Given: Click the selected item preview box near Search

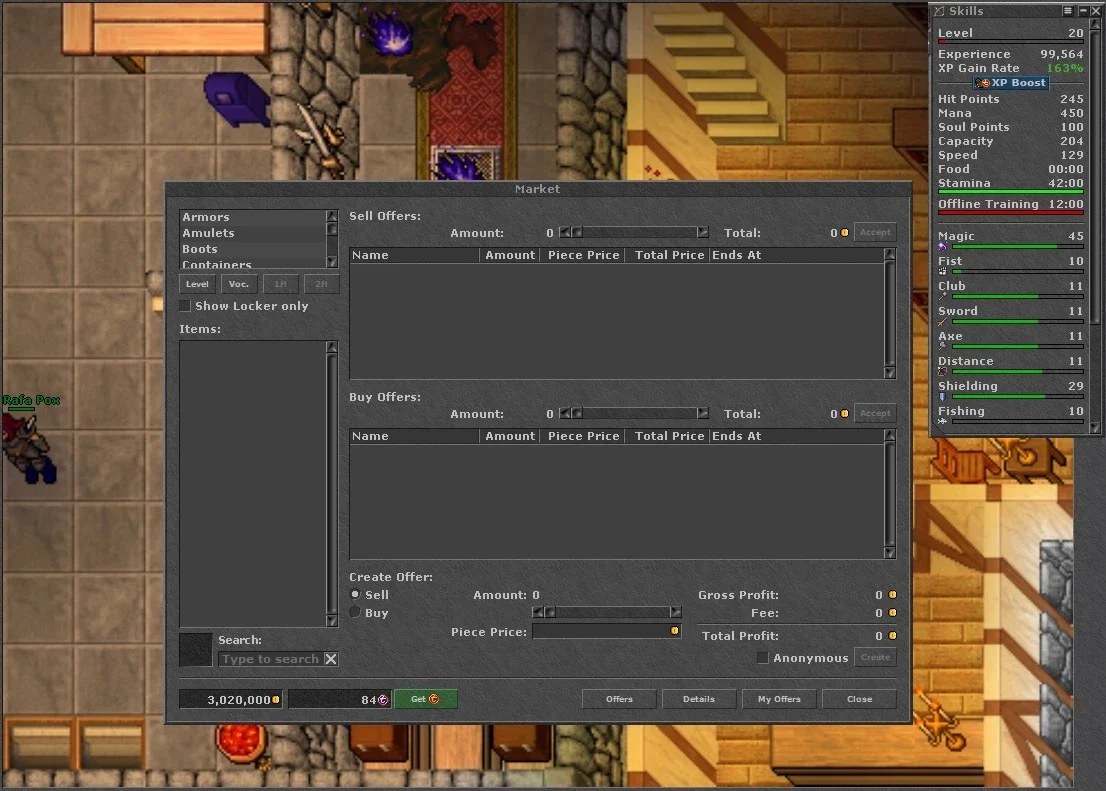Looking at the screenshot, I should pos(195,650).
